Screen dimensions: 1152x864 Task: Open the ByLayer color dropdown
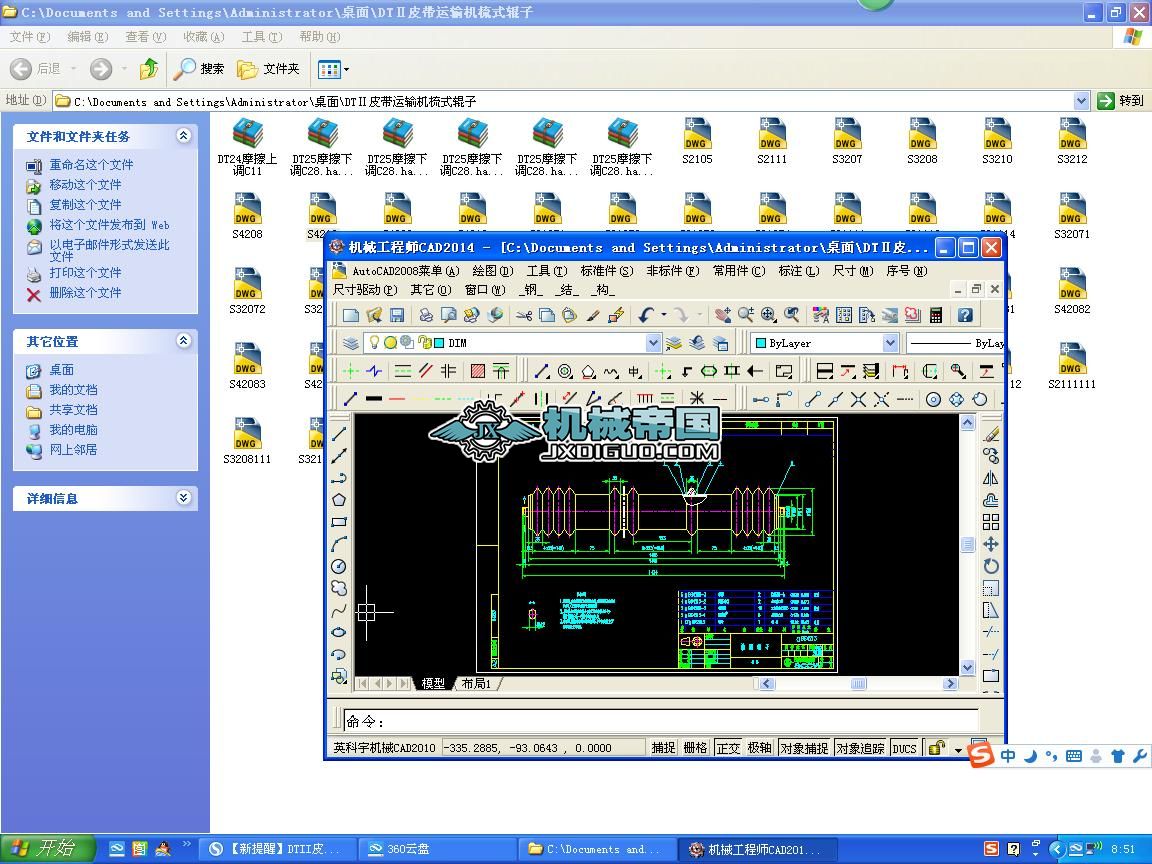[890, 343]
